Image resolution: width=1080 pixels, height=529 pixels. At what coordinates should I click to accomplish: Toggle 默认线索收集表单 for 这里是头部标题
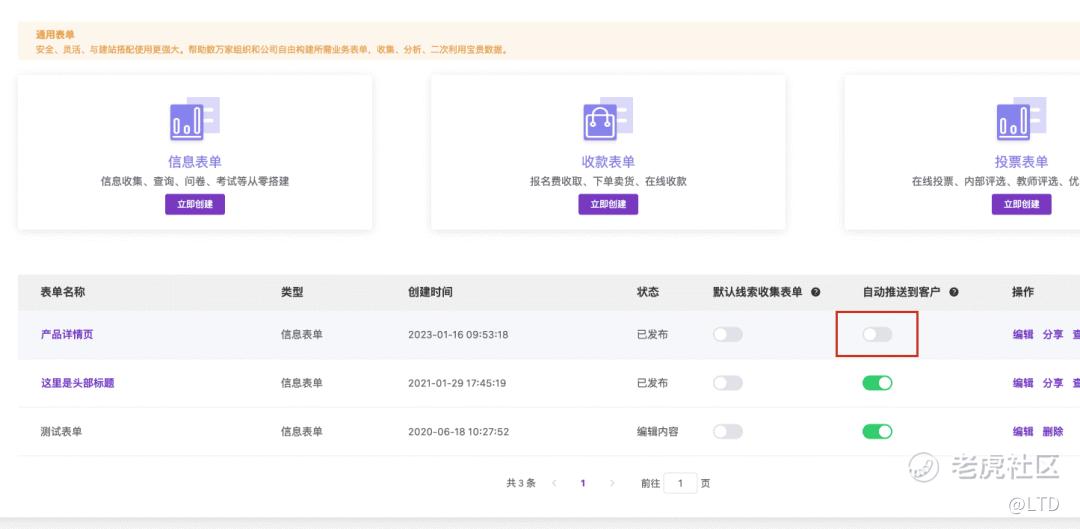pos(727,383)
